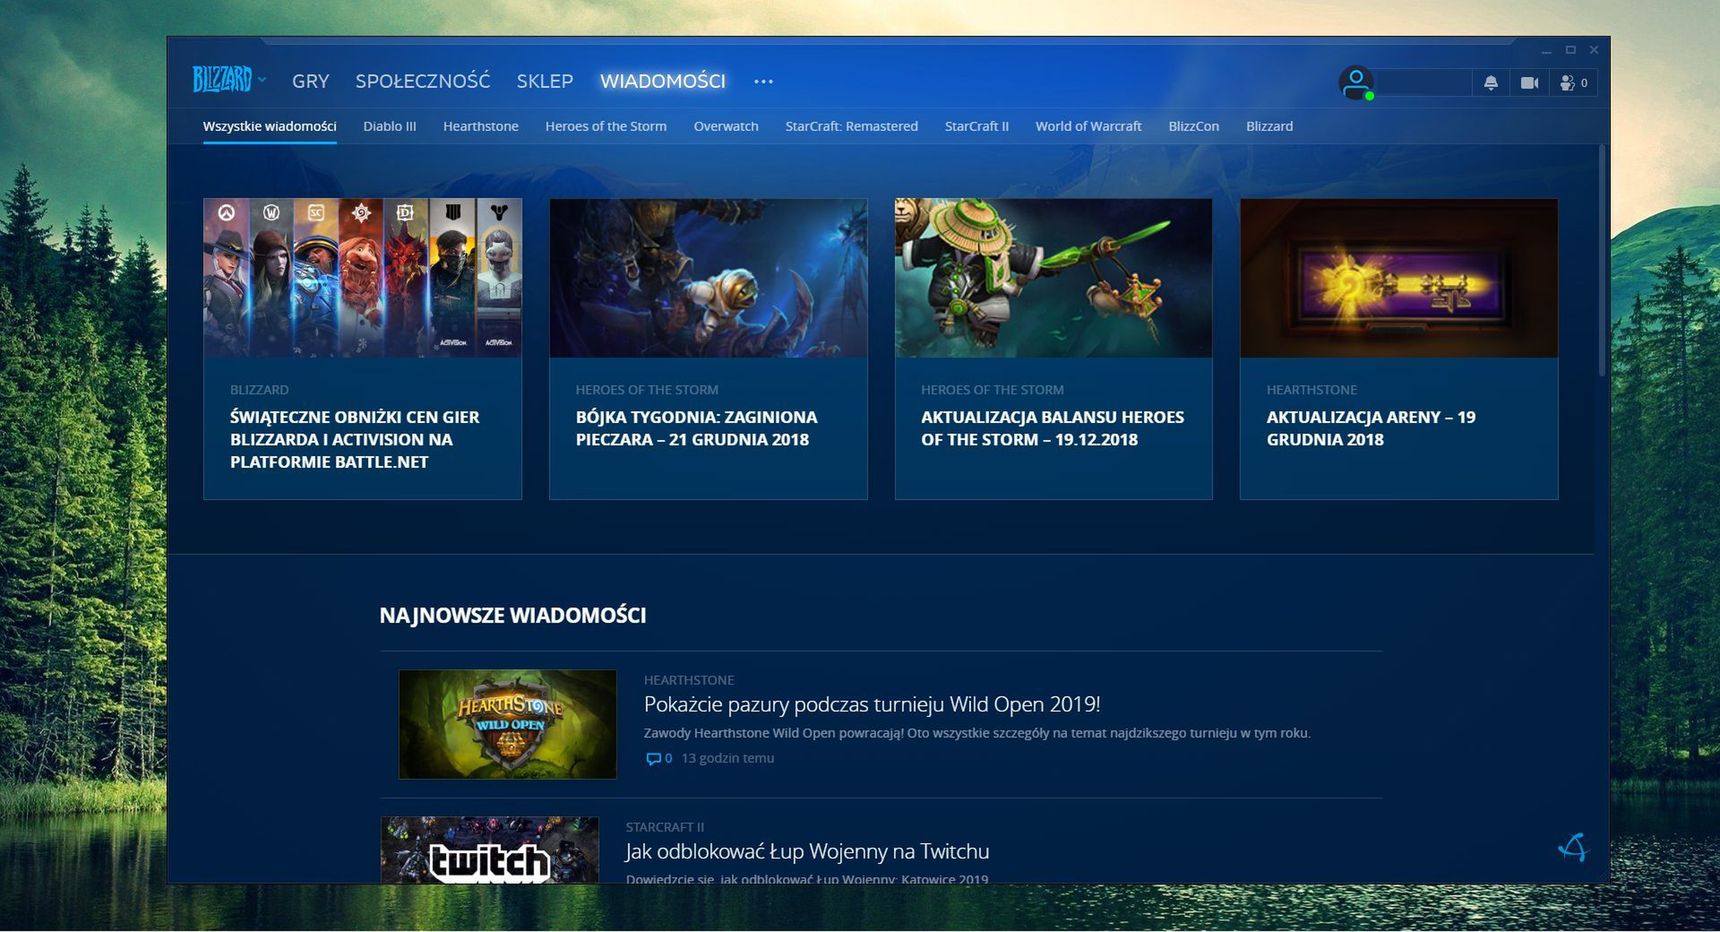Open the Blizzard holiday sale thumbnail
Image resolution: width=1720 pixels, height=932 pixels.
[362, 278]
